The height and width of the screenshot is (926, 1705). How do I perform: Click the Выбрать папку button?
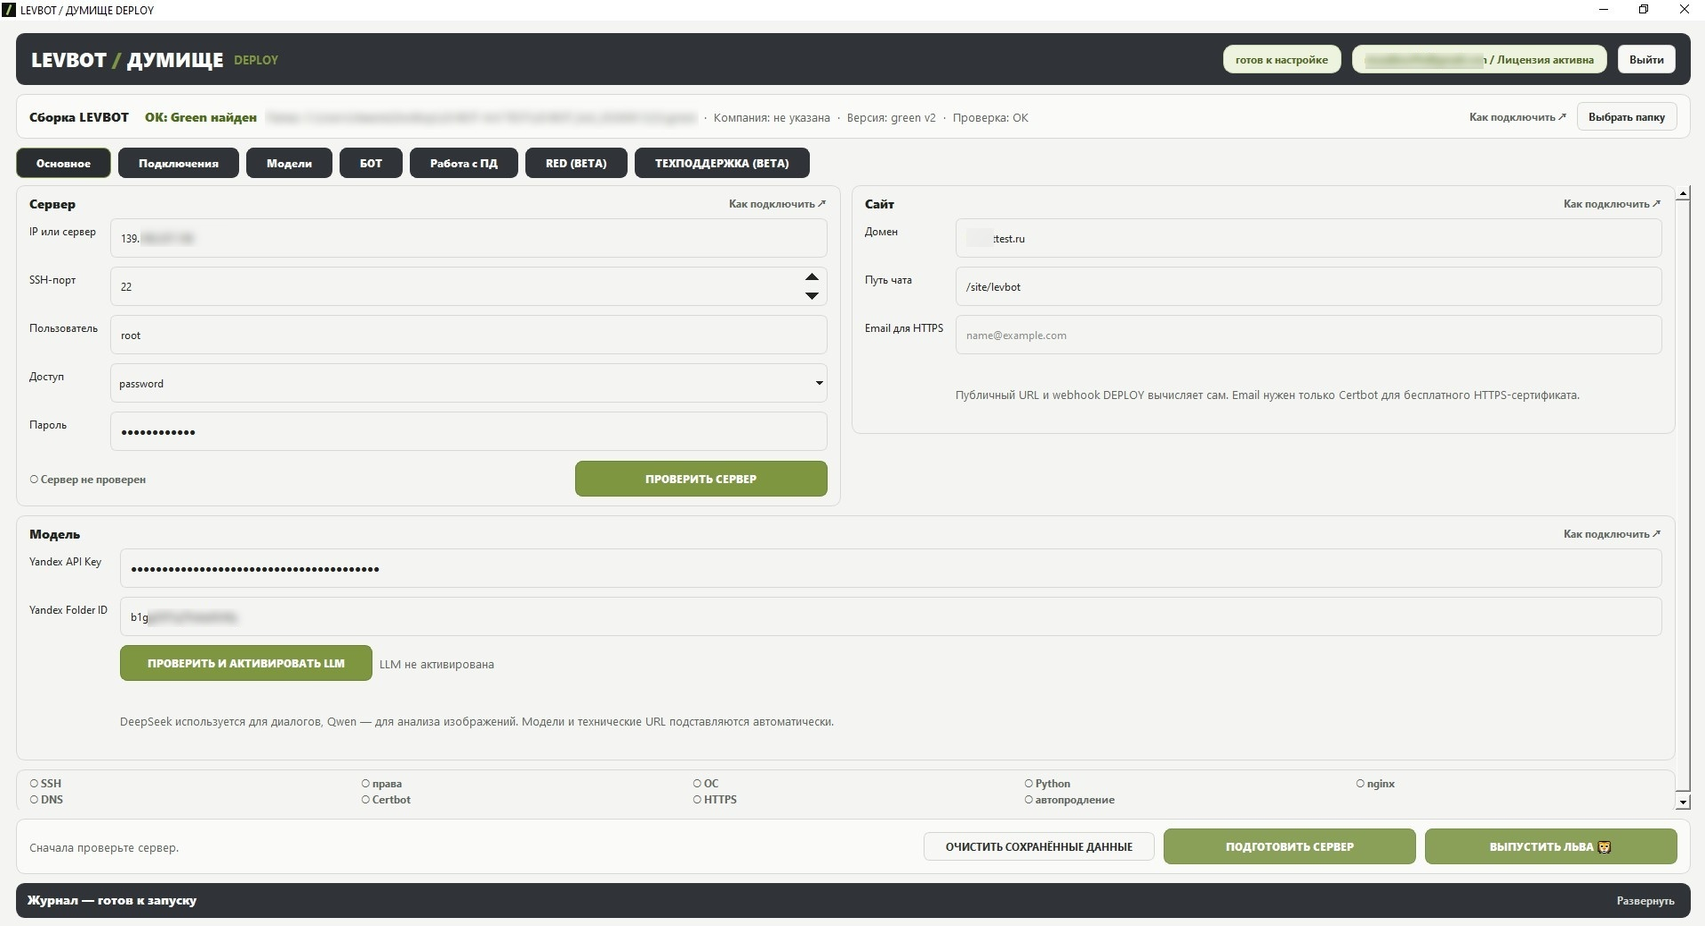(1626, 117)
